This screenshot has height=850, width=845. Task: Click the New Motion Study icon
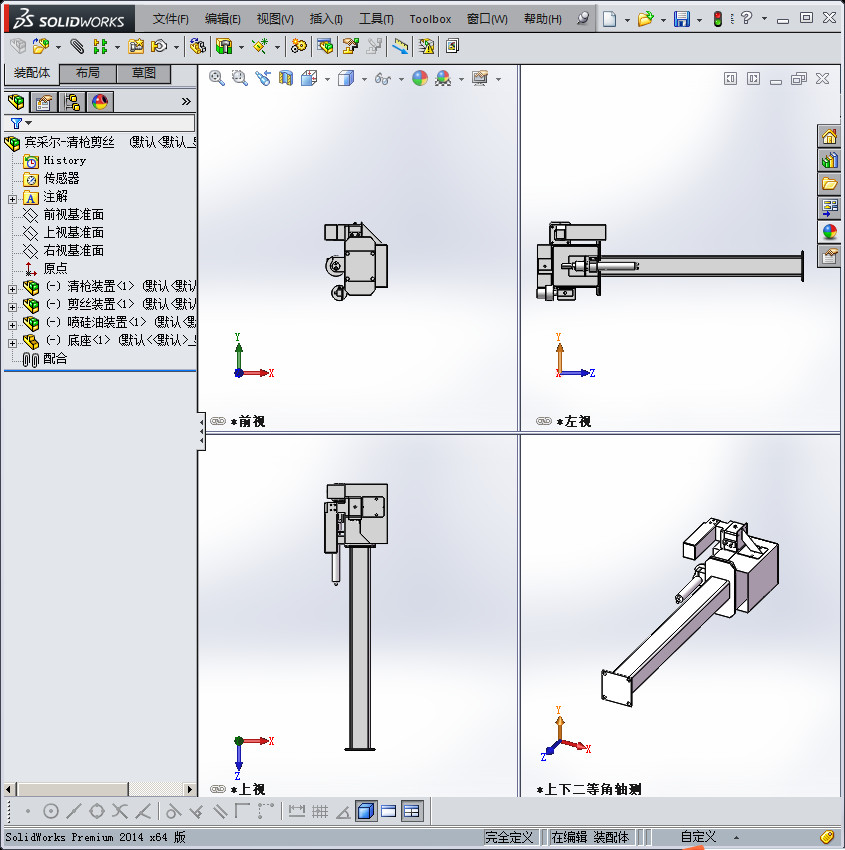click(x=299, y=47)
